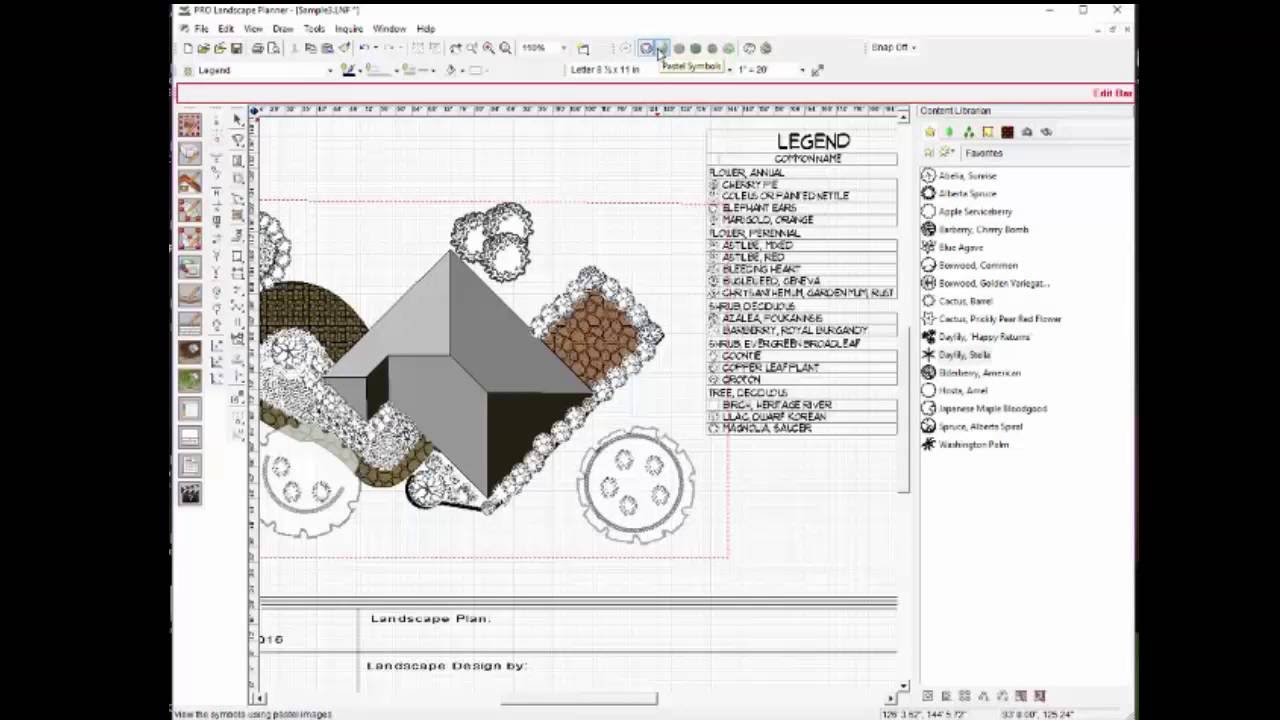Open the Edit menu

point(226,29)
